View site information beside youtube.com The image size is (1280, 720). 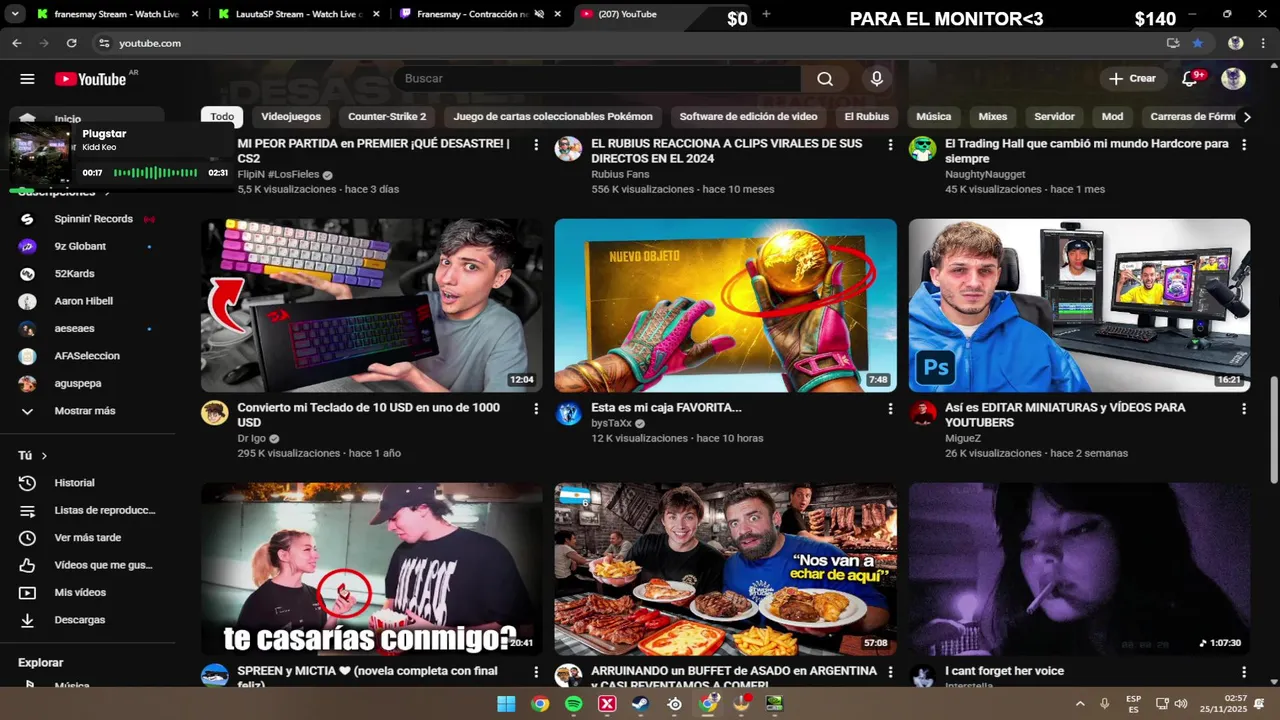pos(103,43)
